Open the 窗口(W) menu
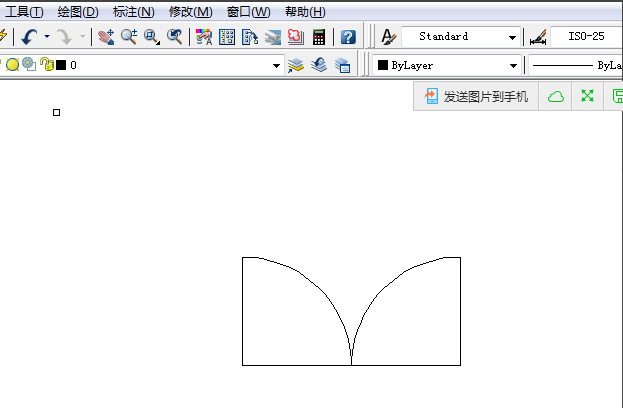 pyautogui.click(x=248, y=12)
